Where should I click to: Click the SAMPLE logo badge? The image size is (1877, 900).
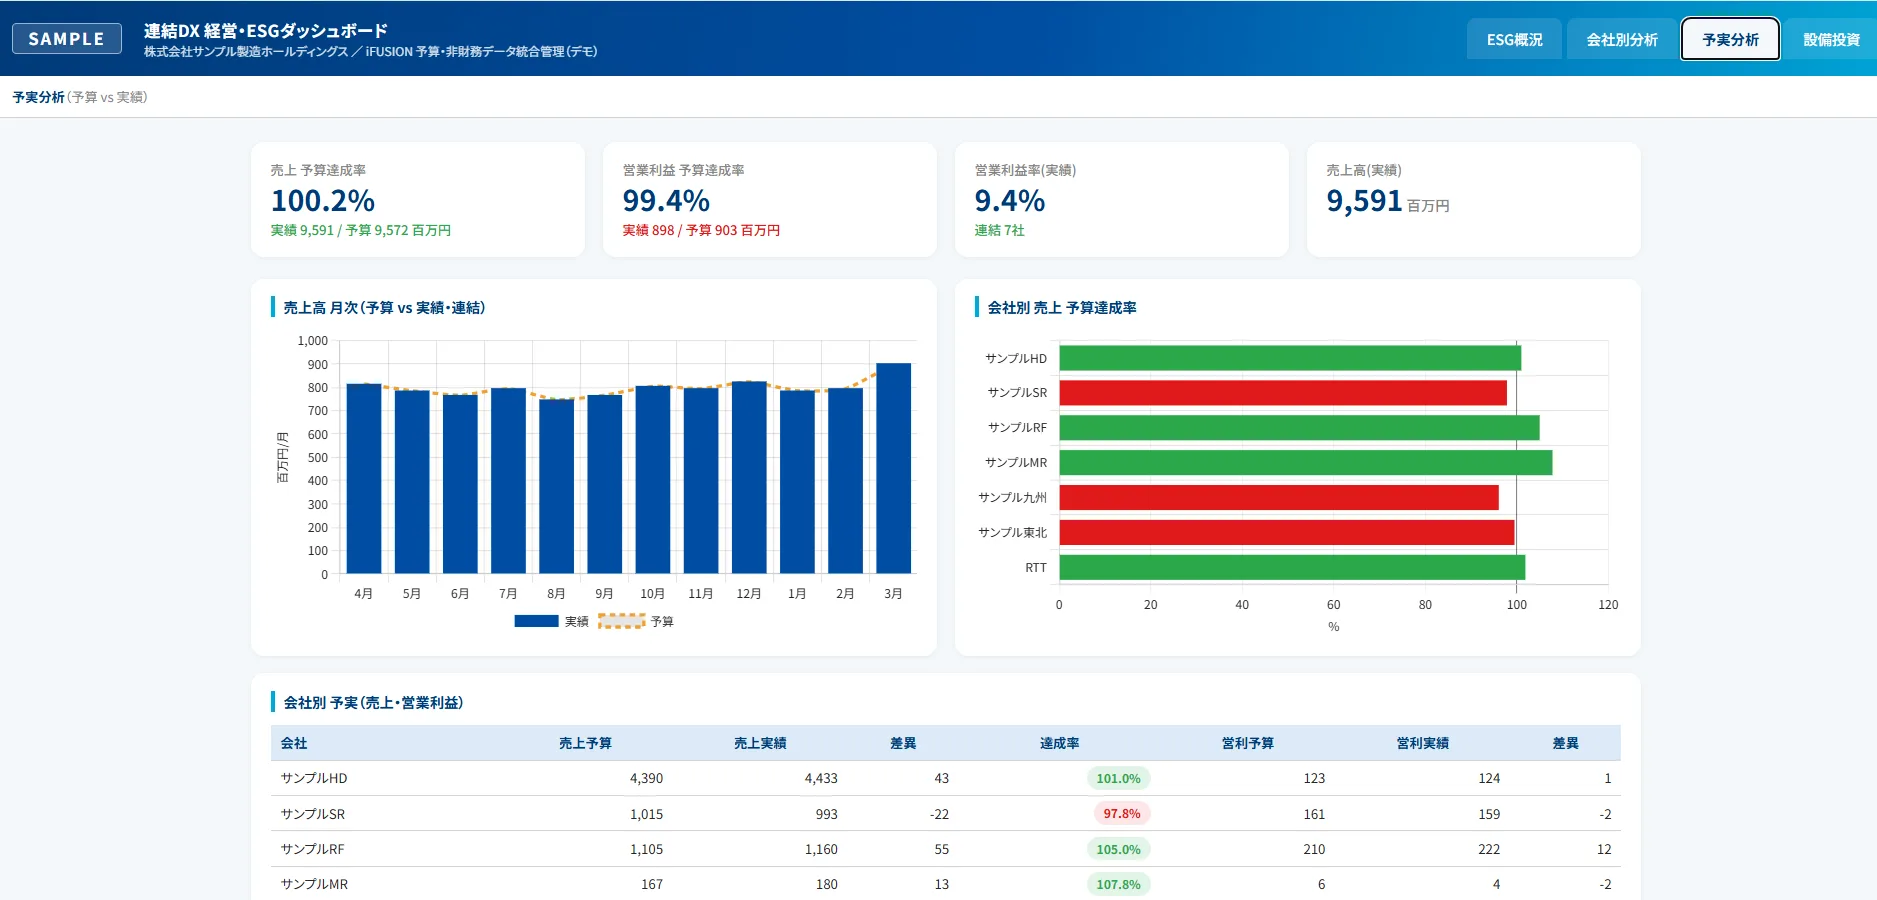click(x=67, y=39)
